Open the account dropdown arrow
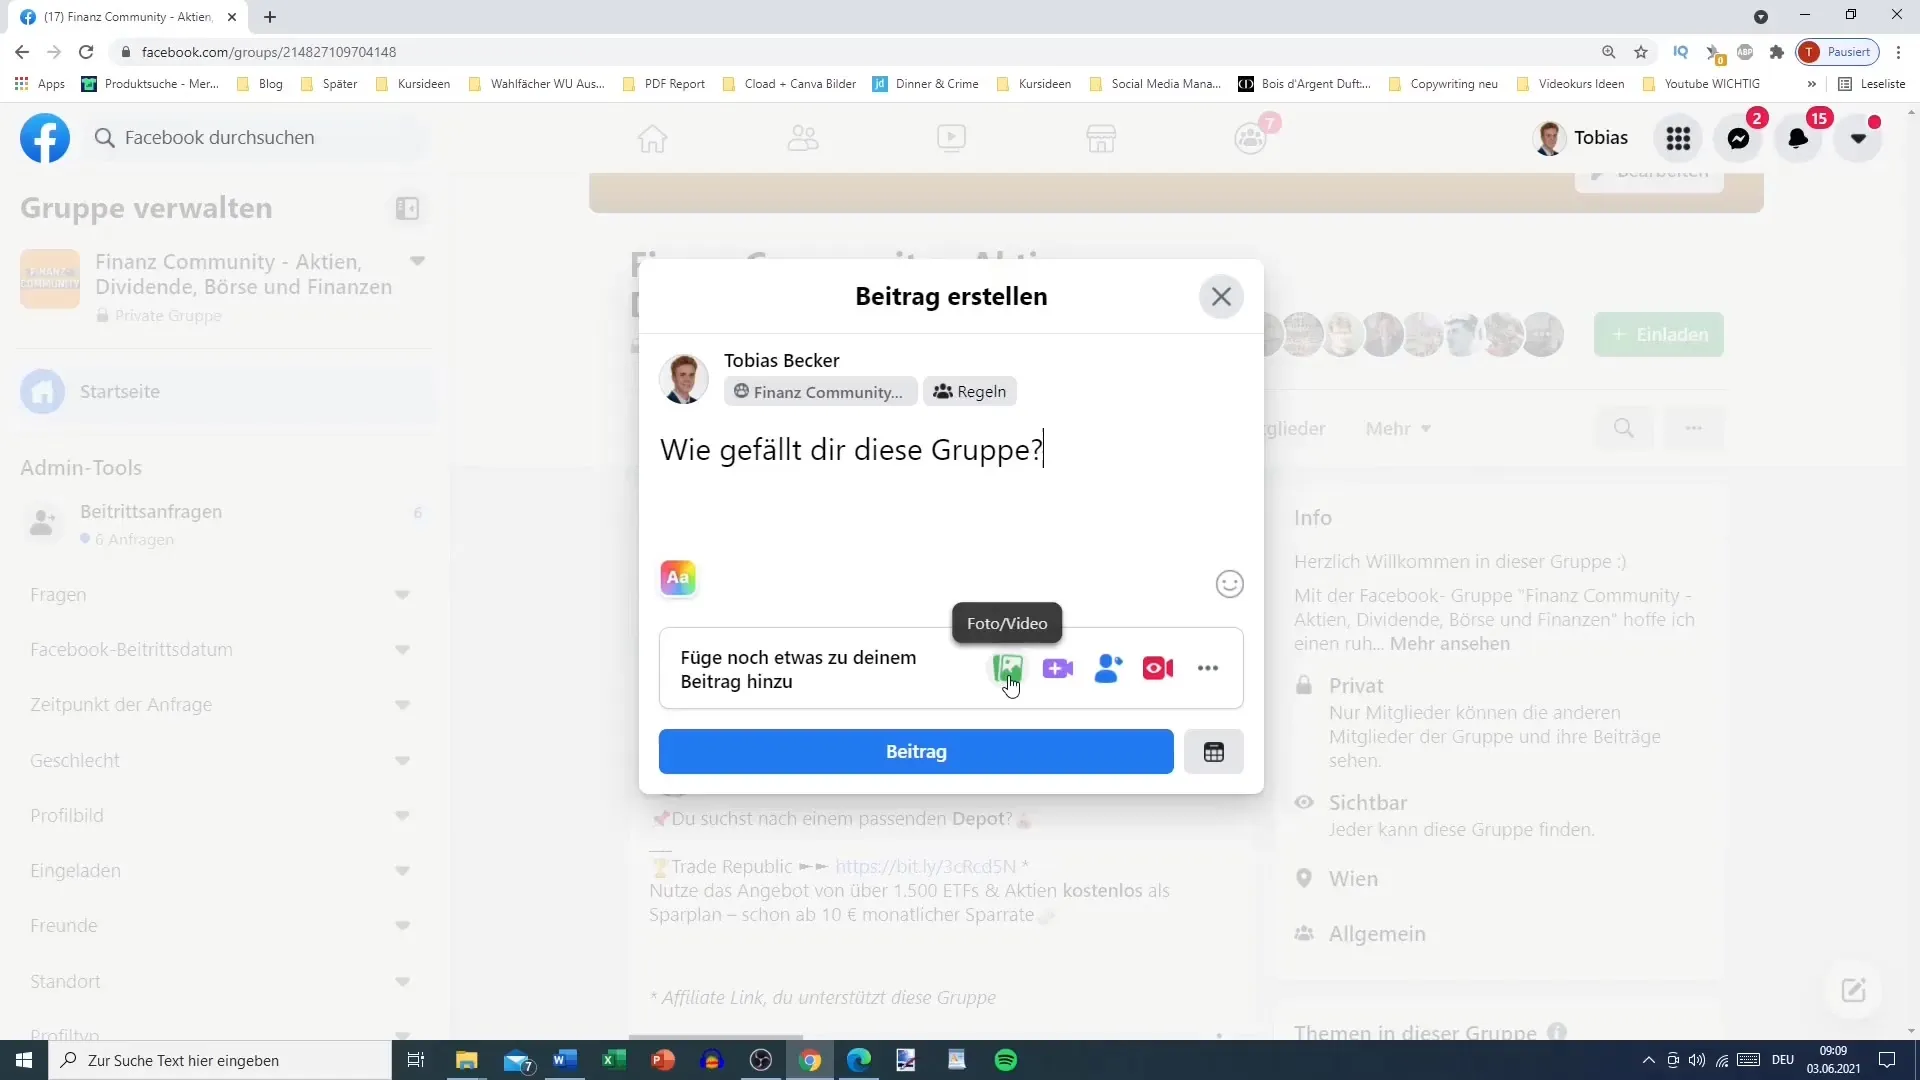The height and width of the screenshot is (1080, 1920). tap(1858, 138)
